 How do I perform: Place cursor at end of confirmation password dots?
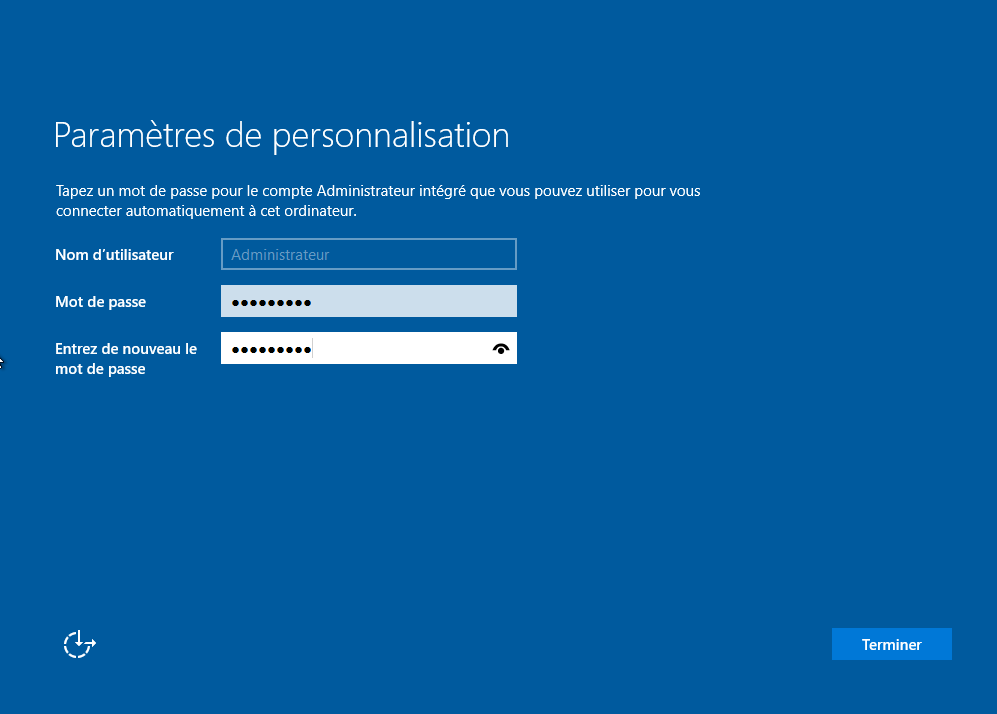coord(313,349)
